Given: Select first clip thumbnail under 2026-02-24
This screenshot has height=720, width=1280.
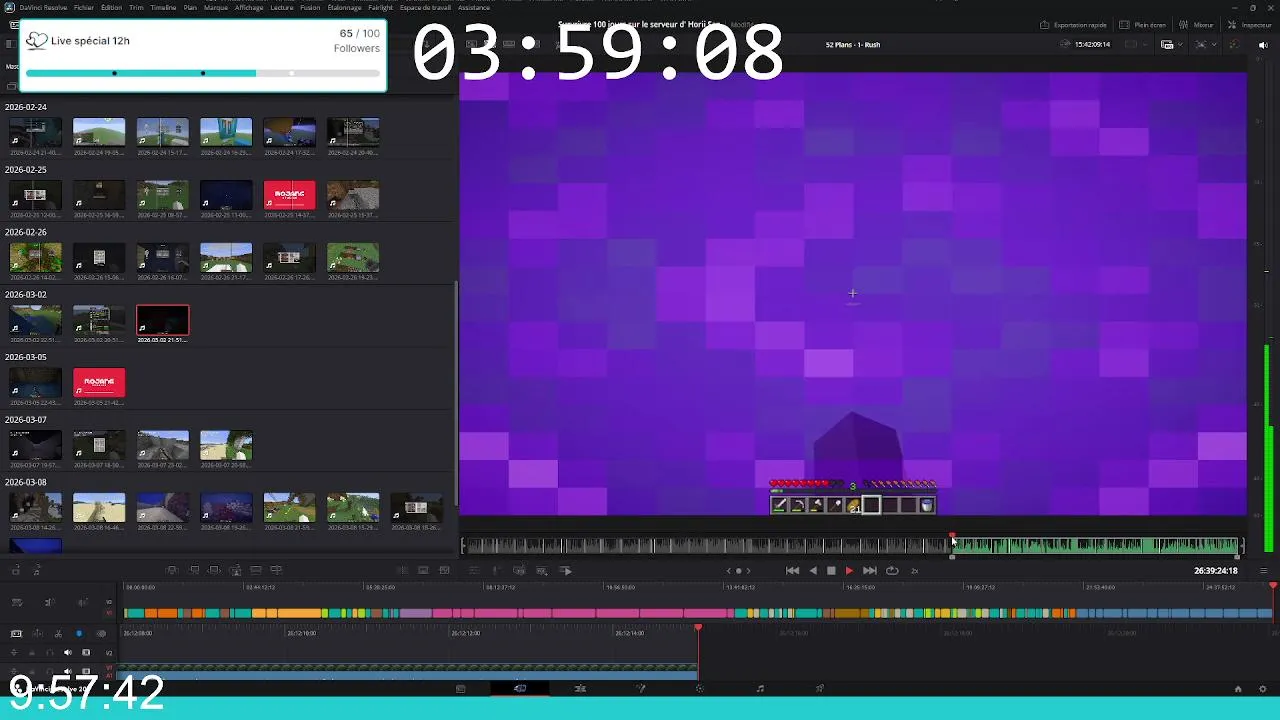Looking at the screenshot, I should tap(35, 133).
